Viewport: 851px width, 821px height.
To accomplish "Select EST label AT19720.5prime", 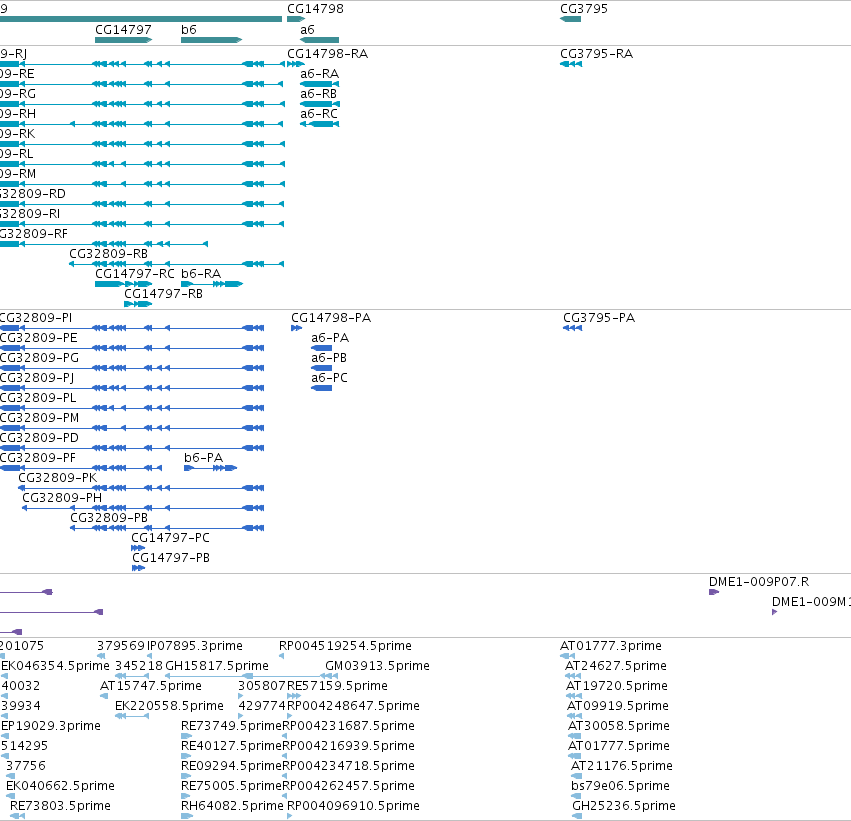I will click(x=617, y=686).
